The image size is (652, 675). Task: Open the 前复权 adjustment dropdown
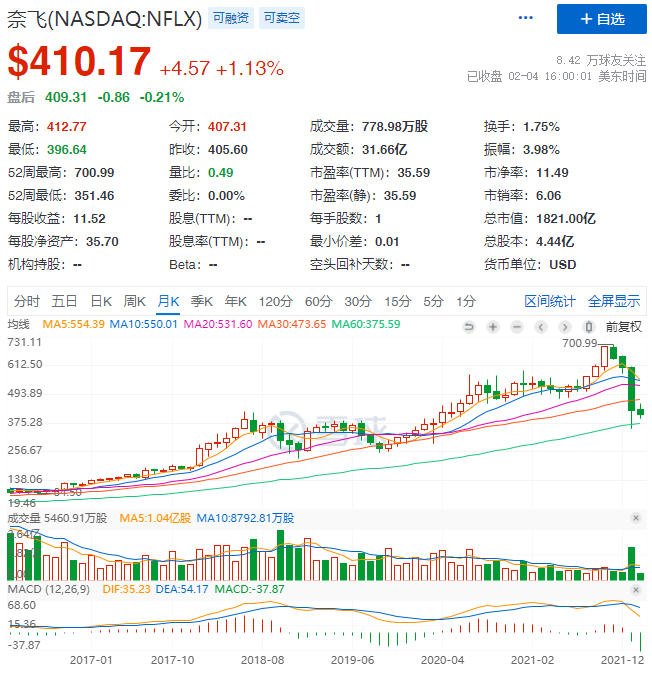pyautogui.click(x=624, y=327)
